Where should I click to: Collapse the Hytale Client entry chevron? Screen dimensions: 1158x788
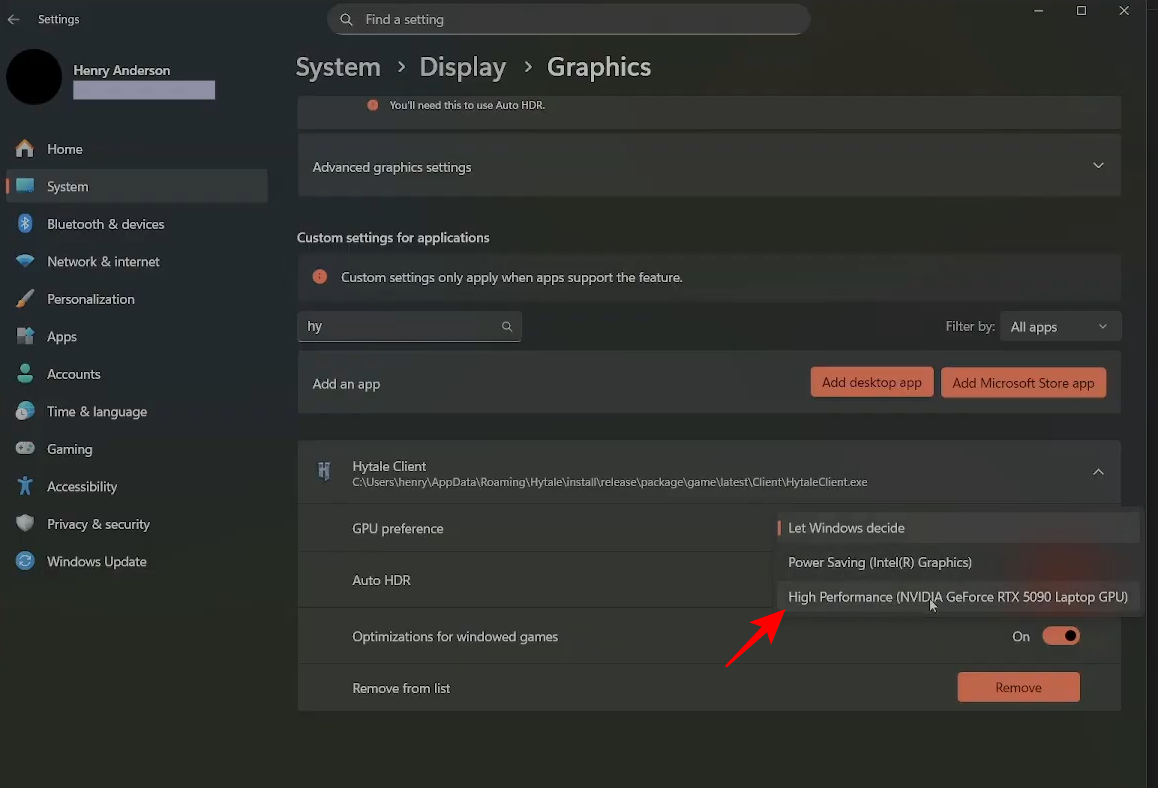click(1098, 472)
